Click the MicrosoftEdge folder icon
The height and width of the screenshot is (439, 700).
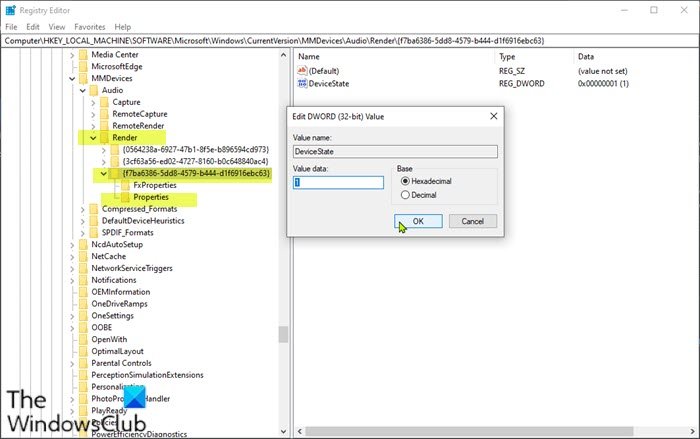(83, 67)
